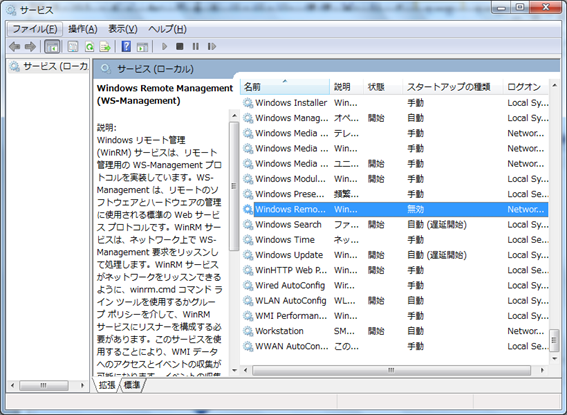Click the Export list toolbar icon
Image resolution: width=567 pixels, height=415 pixels.
click(105, 47)
